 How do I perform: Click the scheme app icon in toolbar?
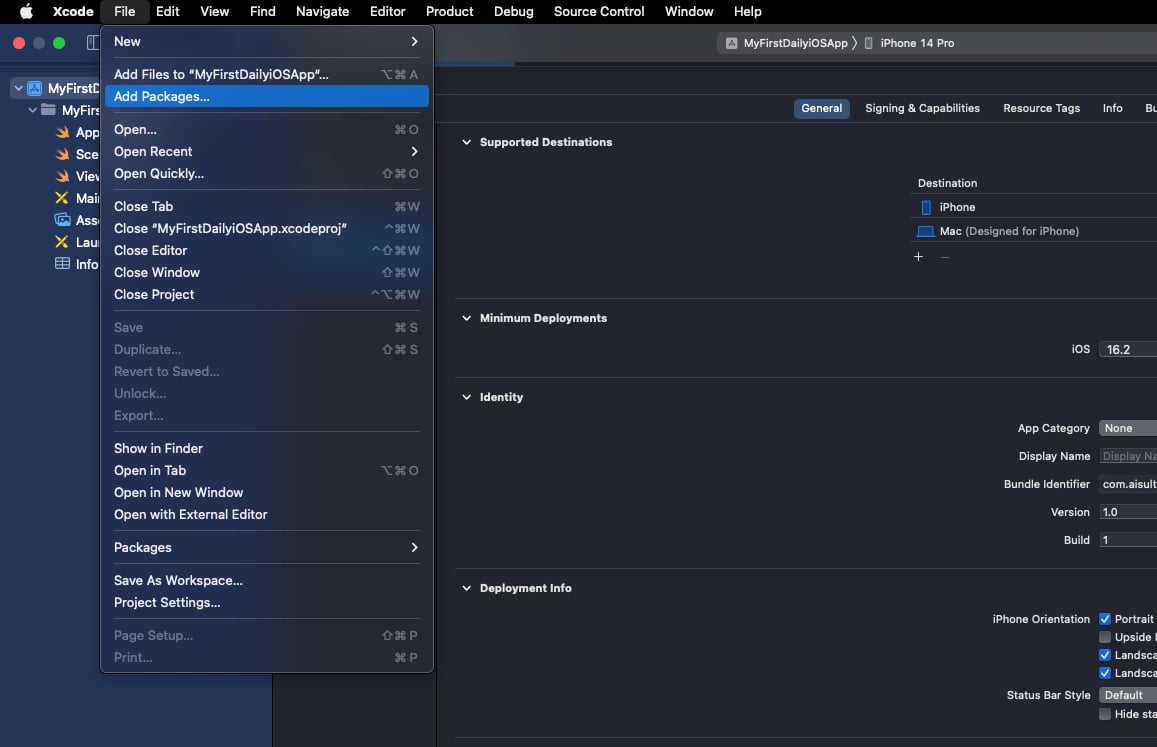coord(731,43)
